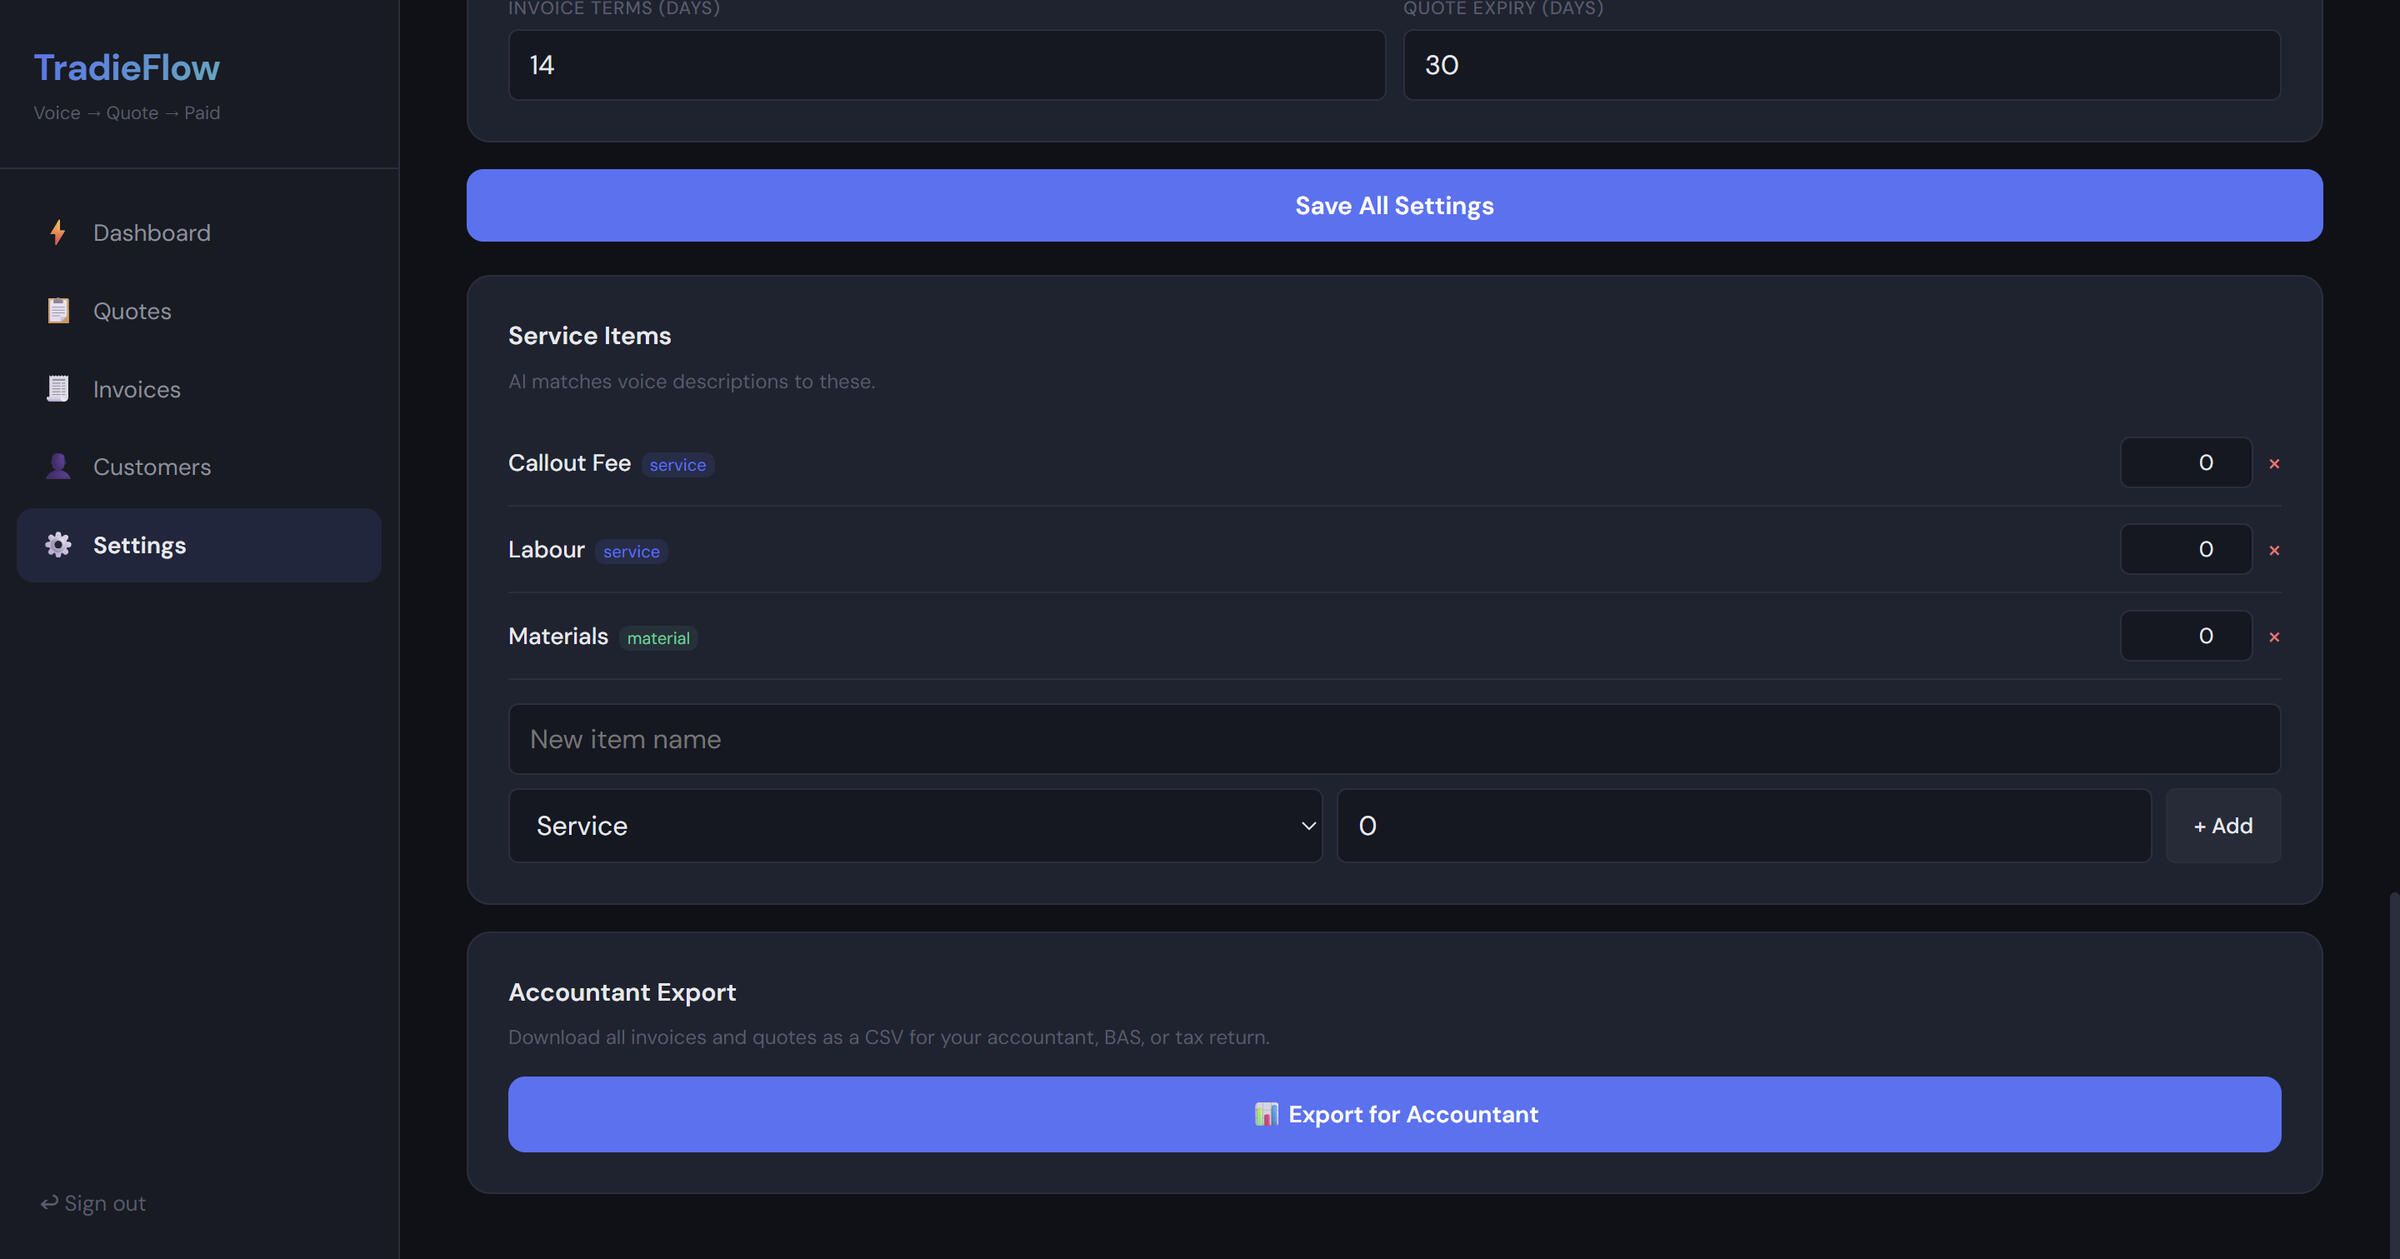The image size is (2400, 1259).
Task: Click the Quotes clipboard icon
Action: 58,311
